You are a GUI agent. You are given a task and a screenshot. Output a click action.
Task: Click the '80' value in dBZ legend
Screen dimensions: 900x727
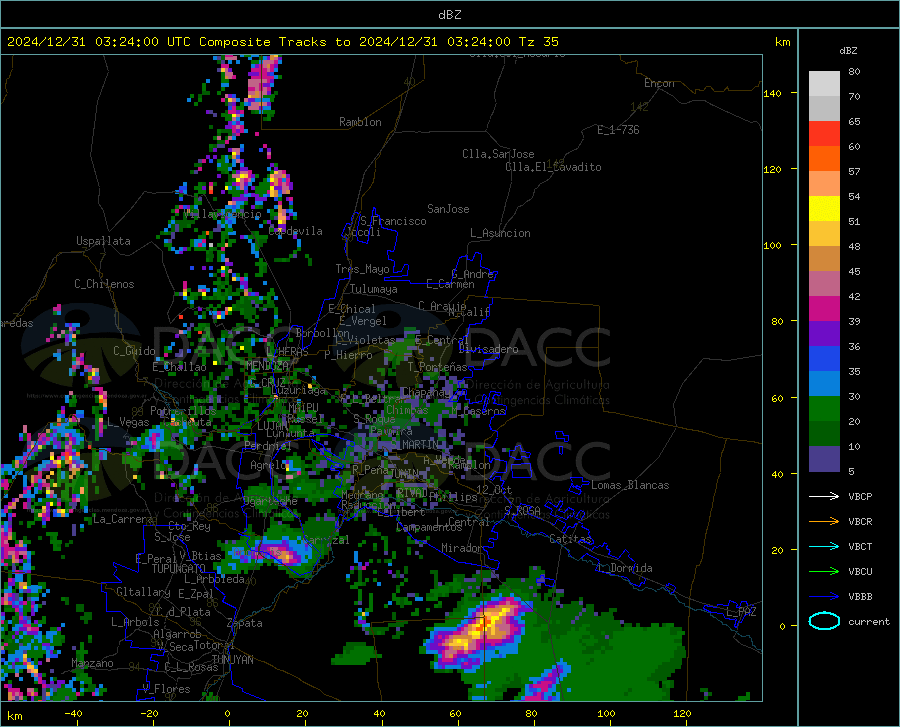pyautogui.click(x=854, y=72)
